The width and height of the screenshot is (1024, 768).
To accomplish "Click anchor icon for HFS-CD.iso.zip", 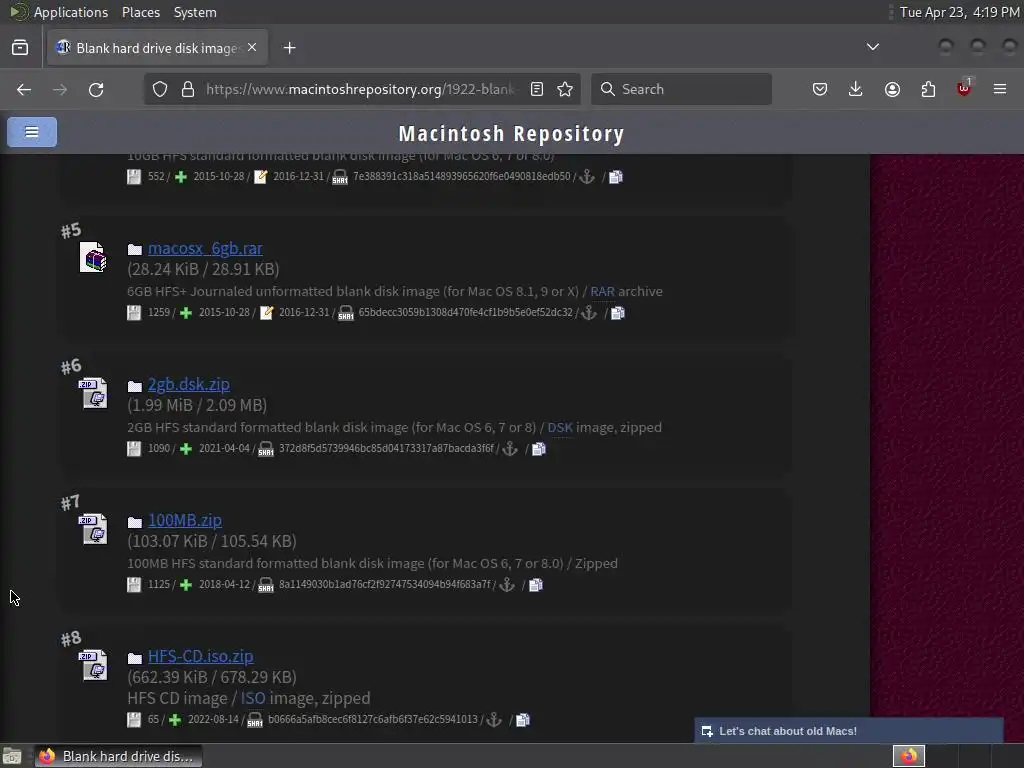I will pyautogui.click(x=494, y=720).
